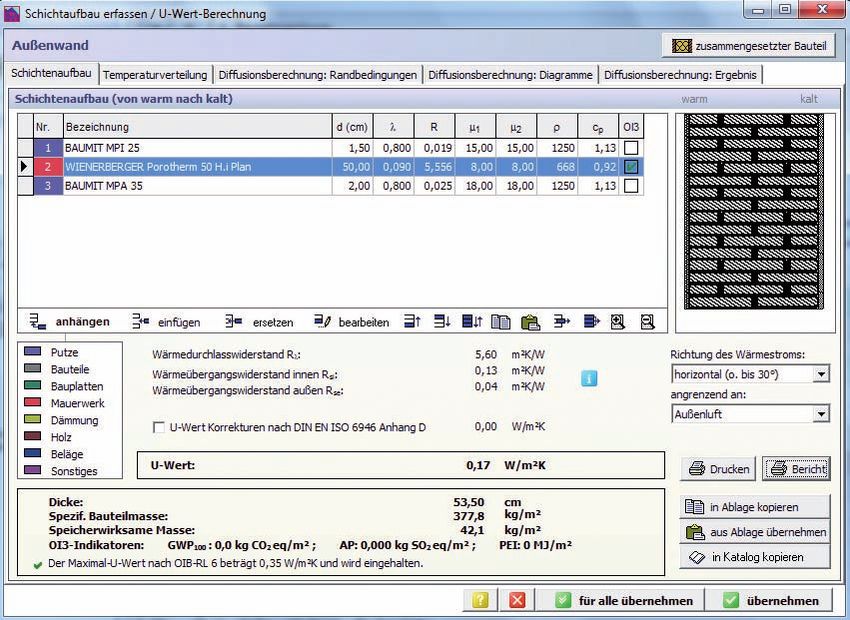850x620 pixels.
Task: Click aus Ablage übernehmen button
Action: tap(755, 532)
